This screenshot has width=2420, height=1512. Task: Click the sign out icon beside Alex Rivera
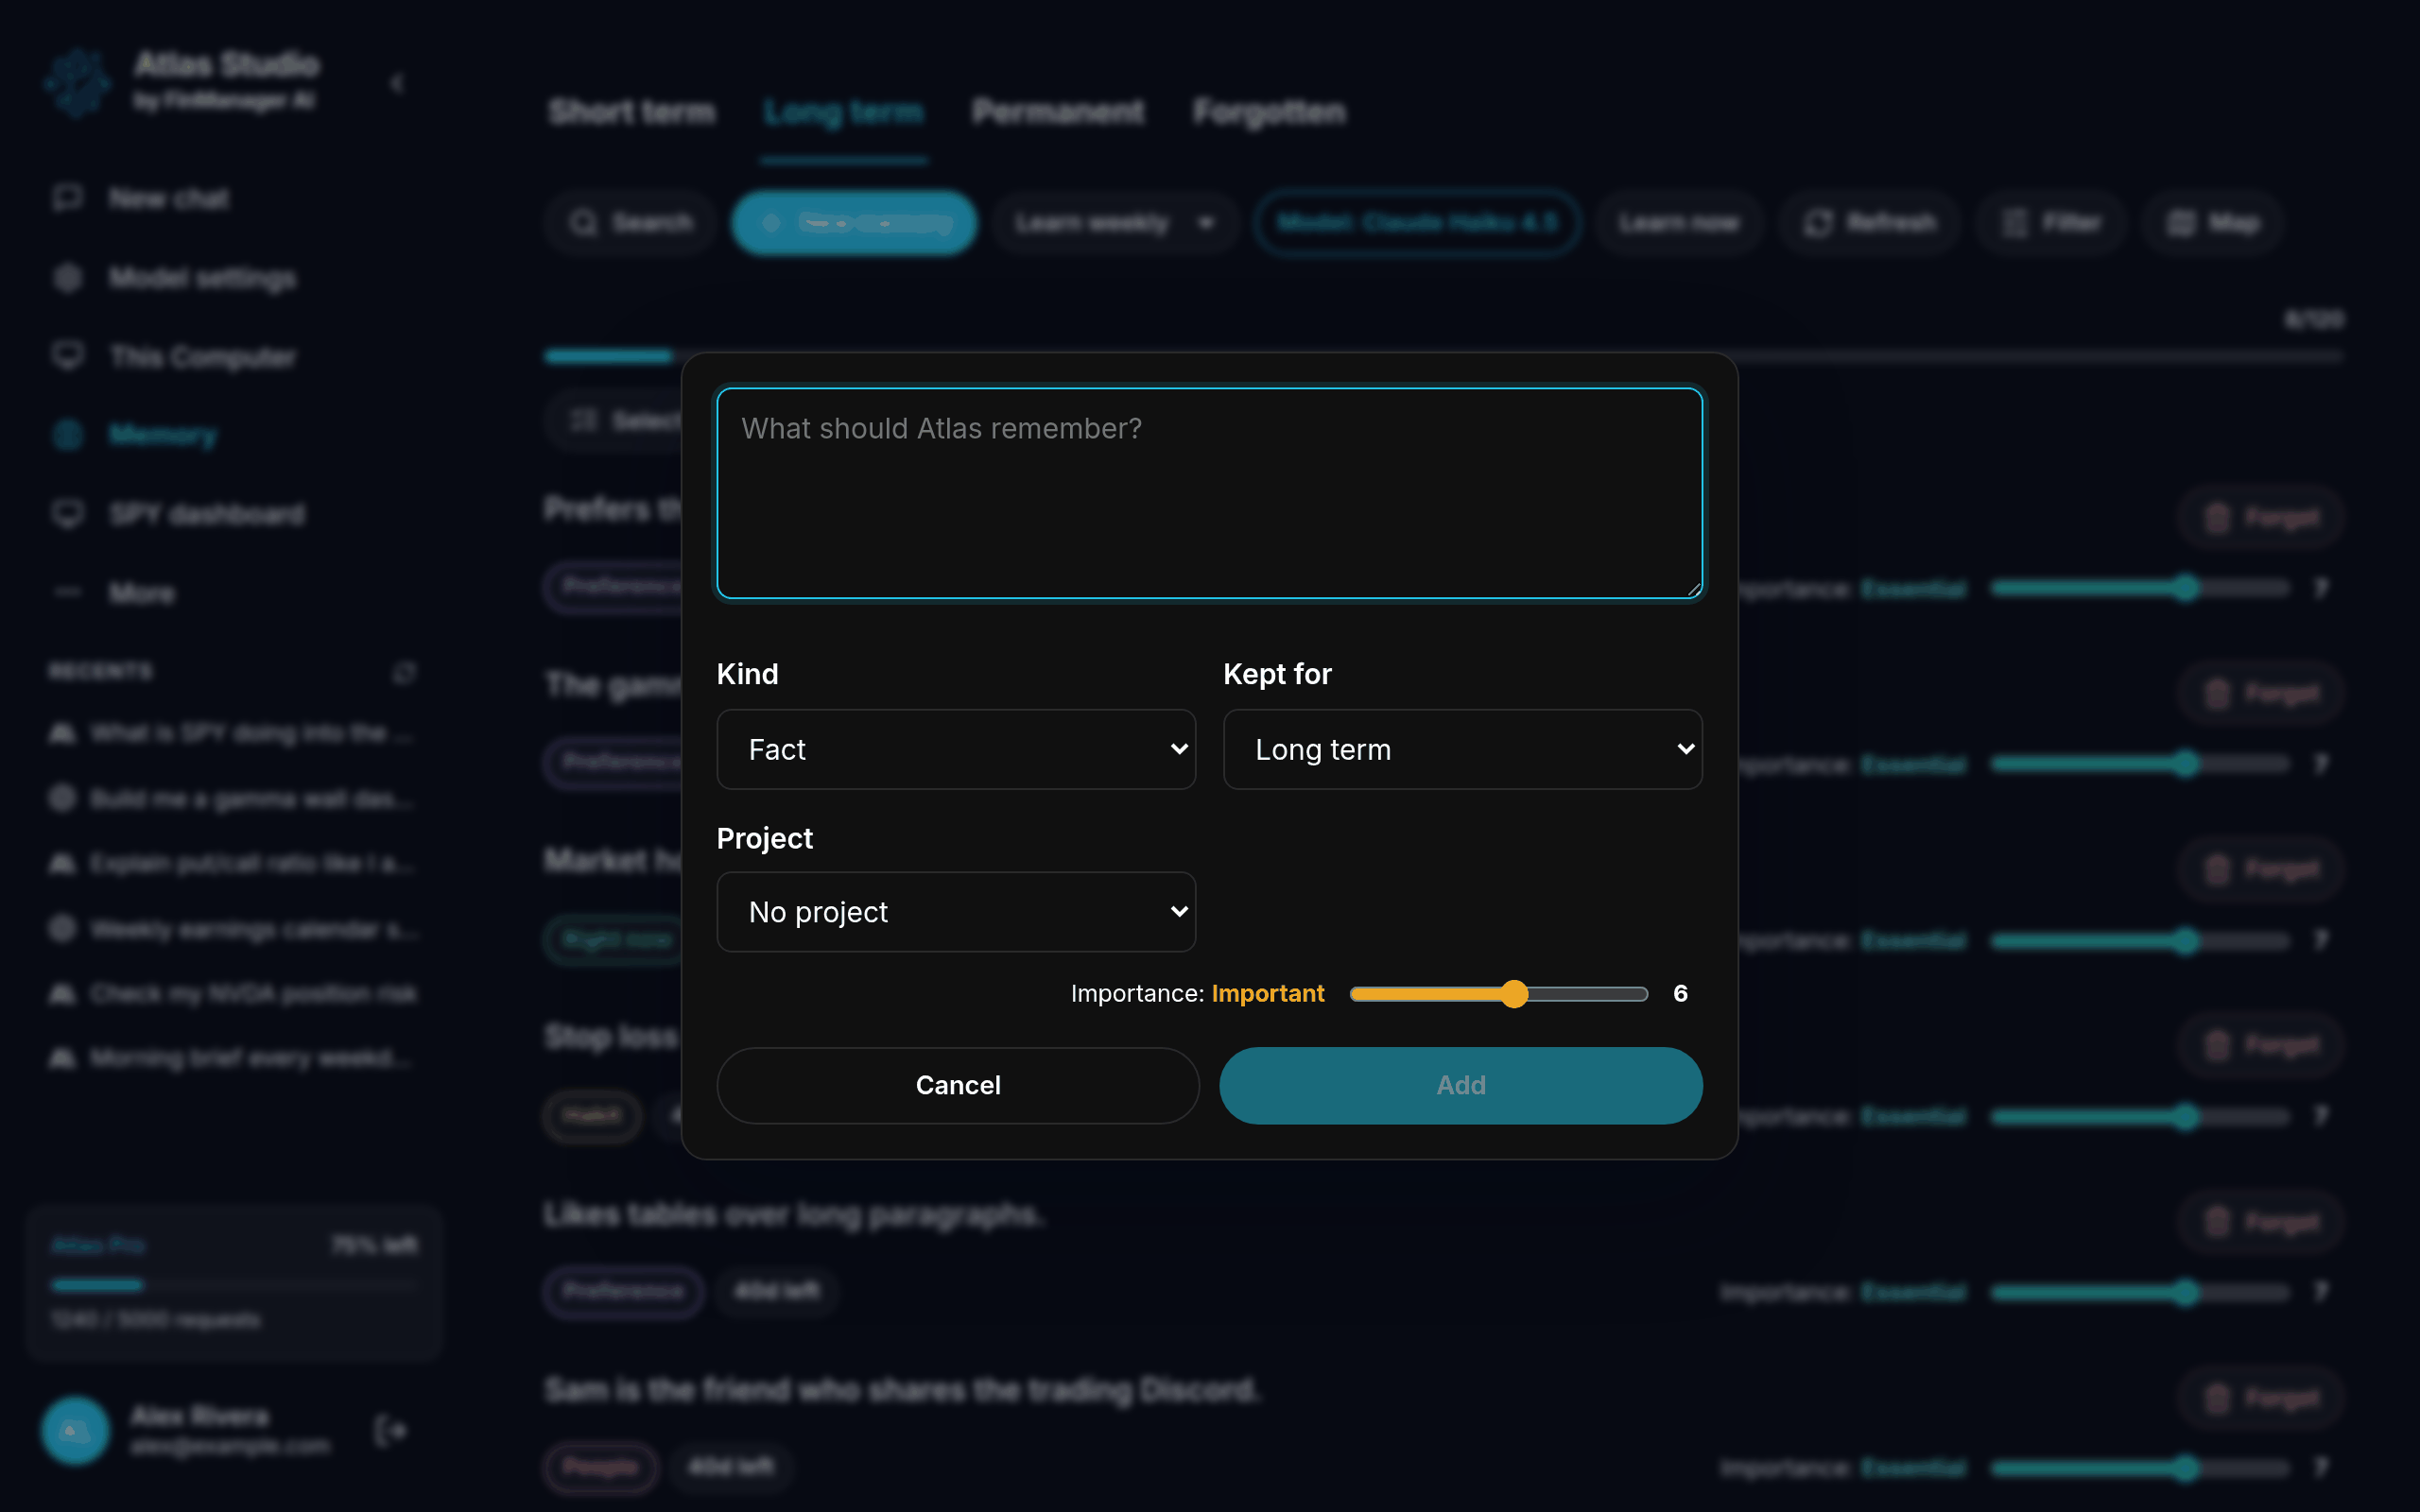[391, 1431]
